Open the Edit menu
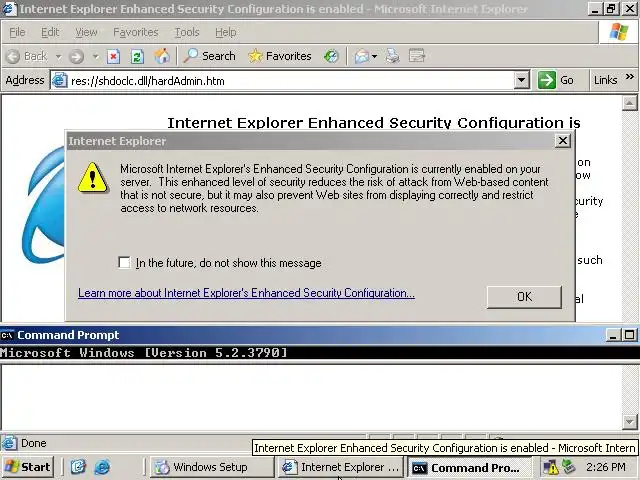 tap(50, 32)
